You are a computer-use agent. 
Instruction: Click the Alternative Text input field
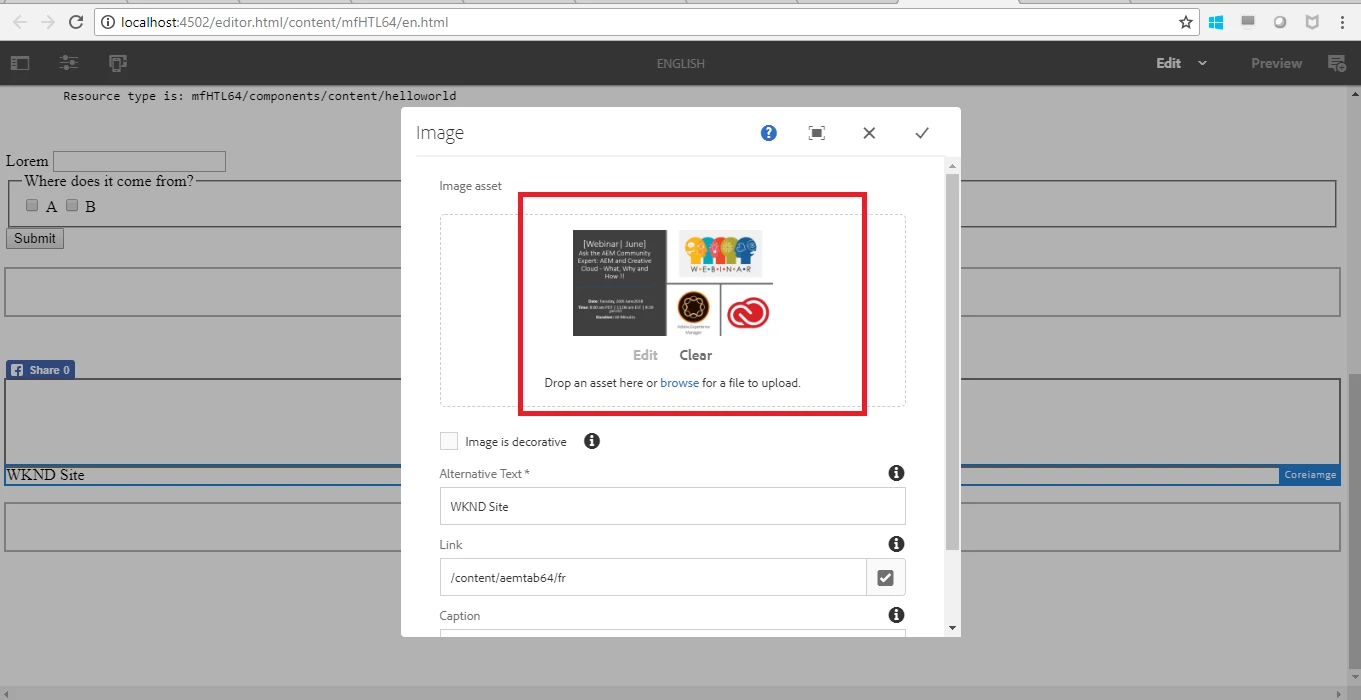point(672,506)
